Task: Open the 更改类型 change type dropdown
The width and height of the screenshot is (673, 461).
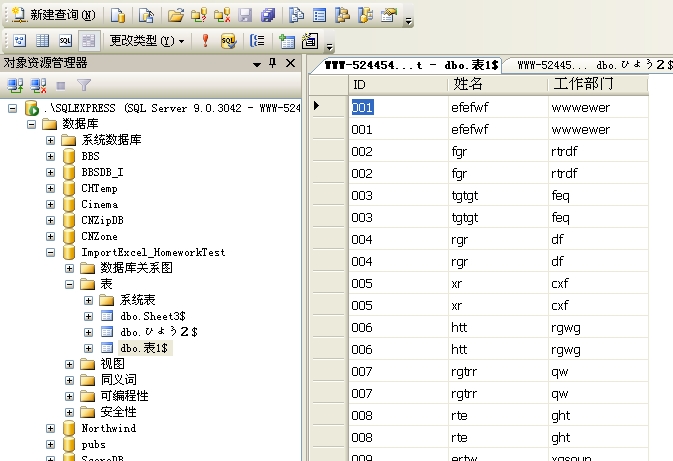Action: (146, 41)
